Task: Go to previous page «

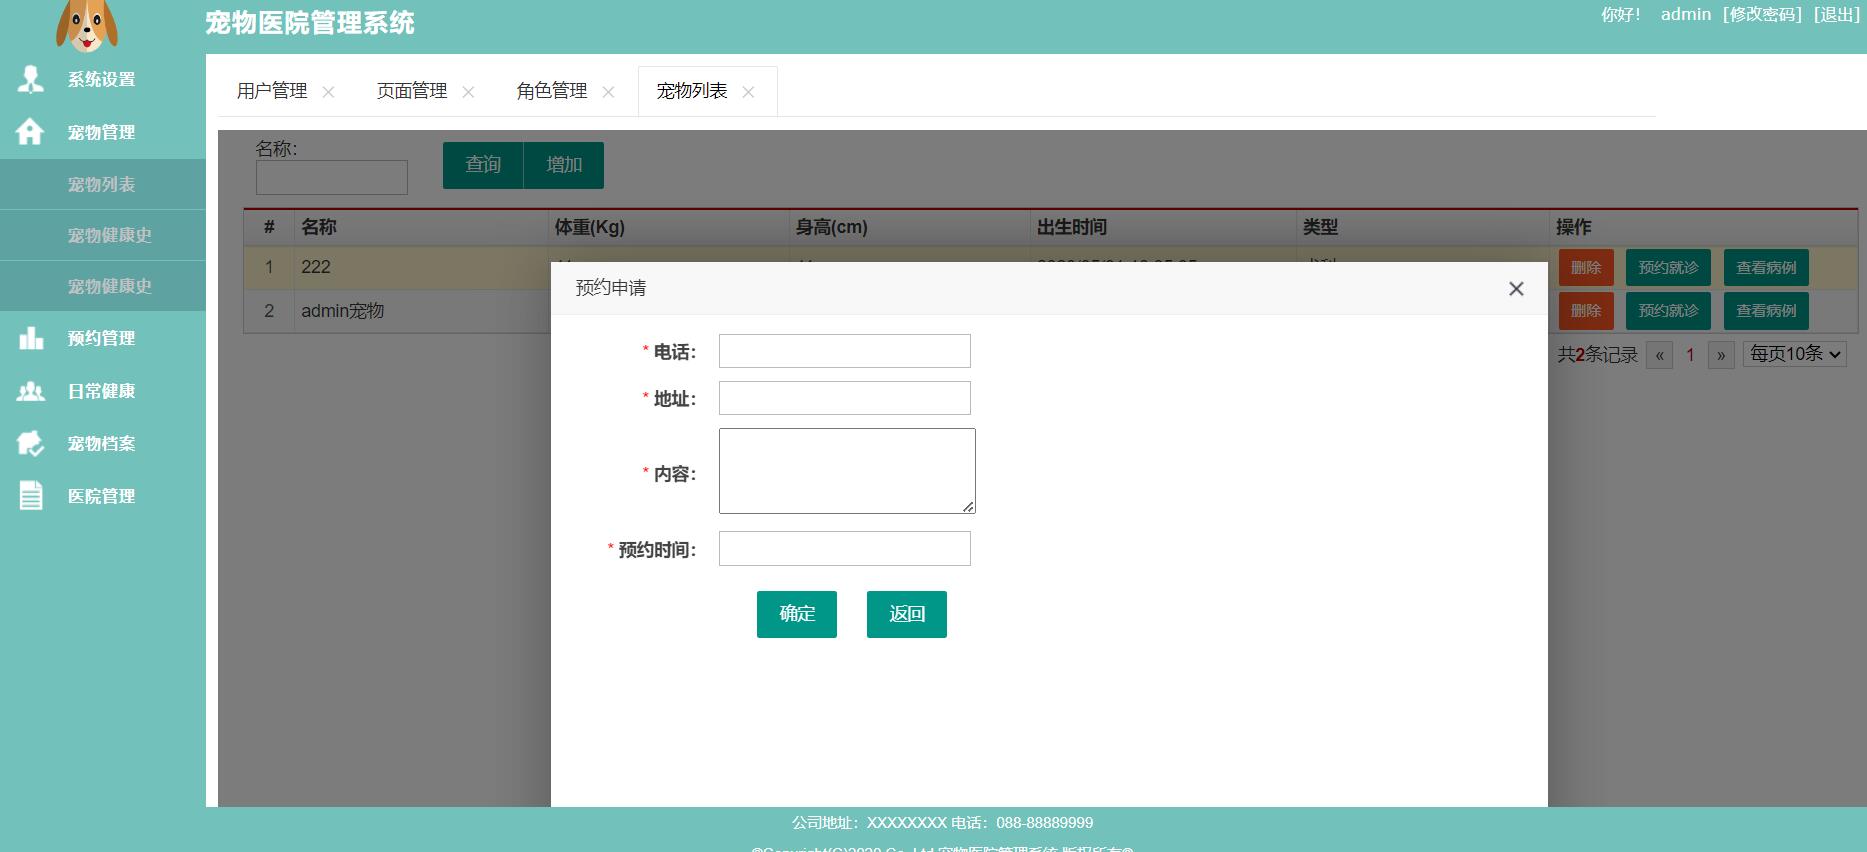Action: (1659, 355)
